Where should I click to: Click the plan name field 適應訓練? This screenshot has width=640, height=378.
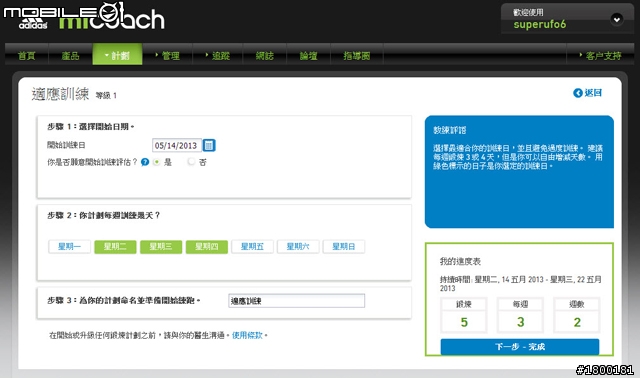[x=296, y=301]
